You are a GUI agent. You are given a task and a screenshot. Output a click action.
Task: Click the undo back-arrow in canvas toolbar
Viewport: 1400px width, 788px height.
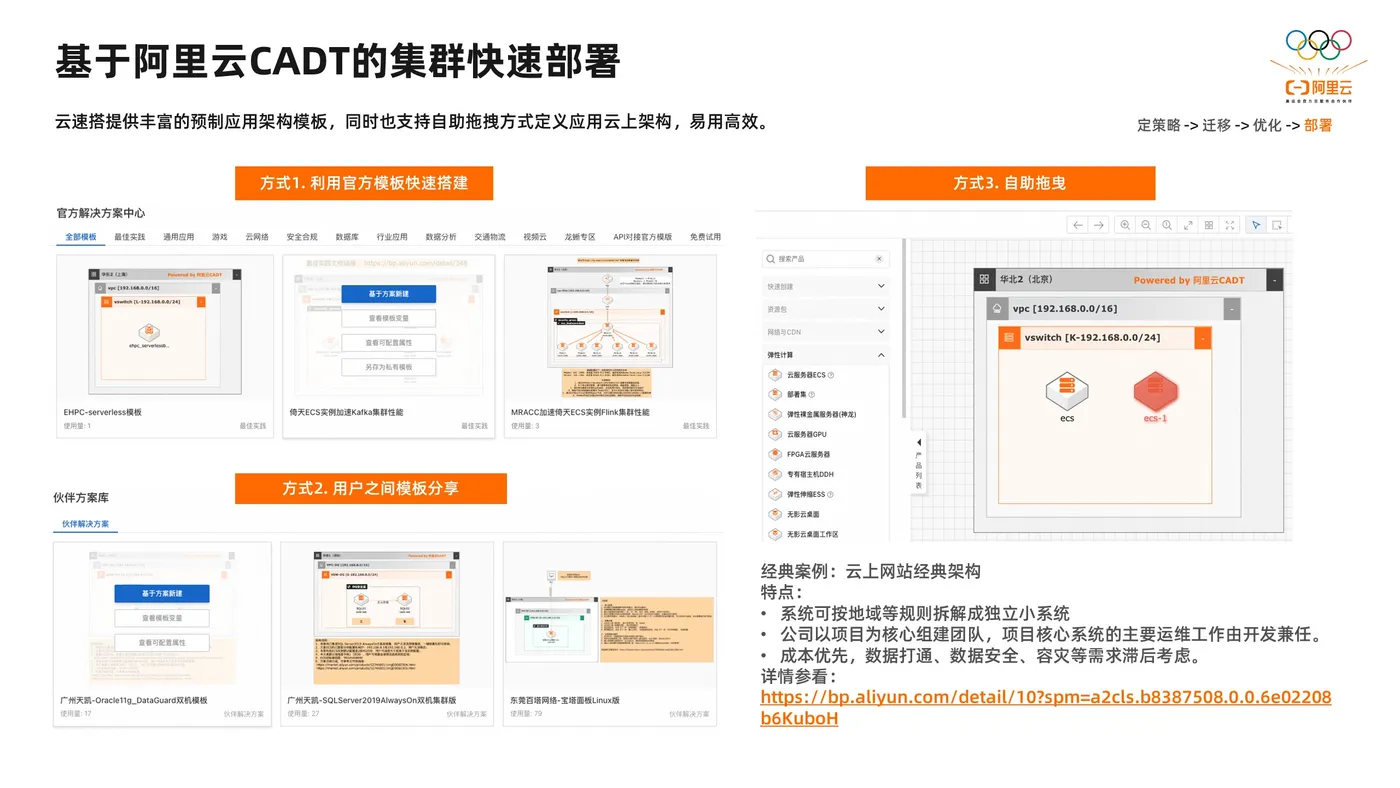coord(1078,225)
